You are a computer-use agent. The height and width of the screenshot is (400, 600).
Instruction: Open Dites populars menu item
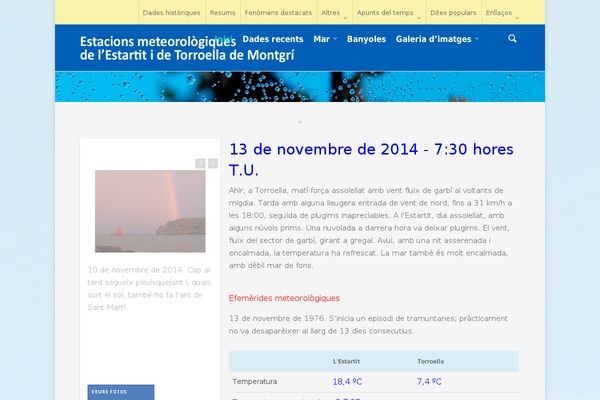(453, 13)
